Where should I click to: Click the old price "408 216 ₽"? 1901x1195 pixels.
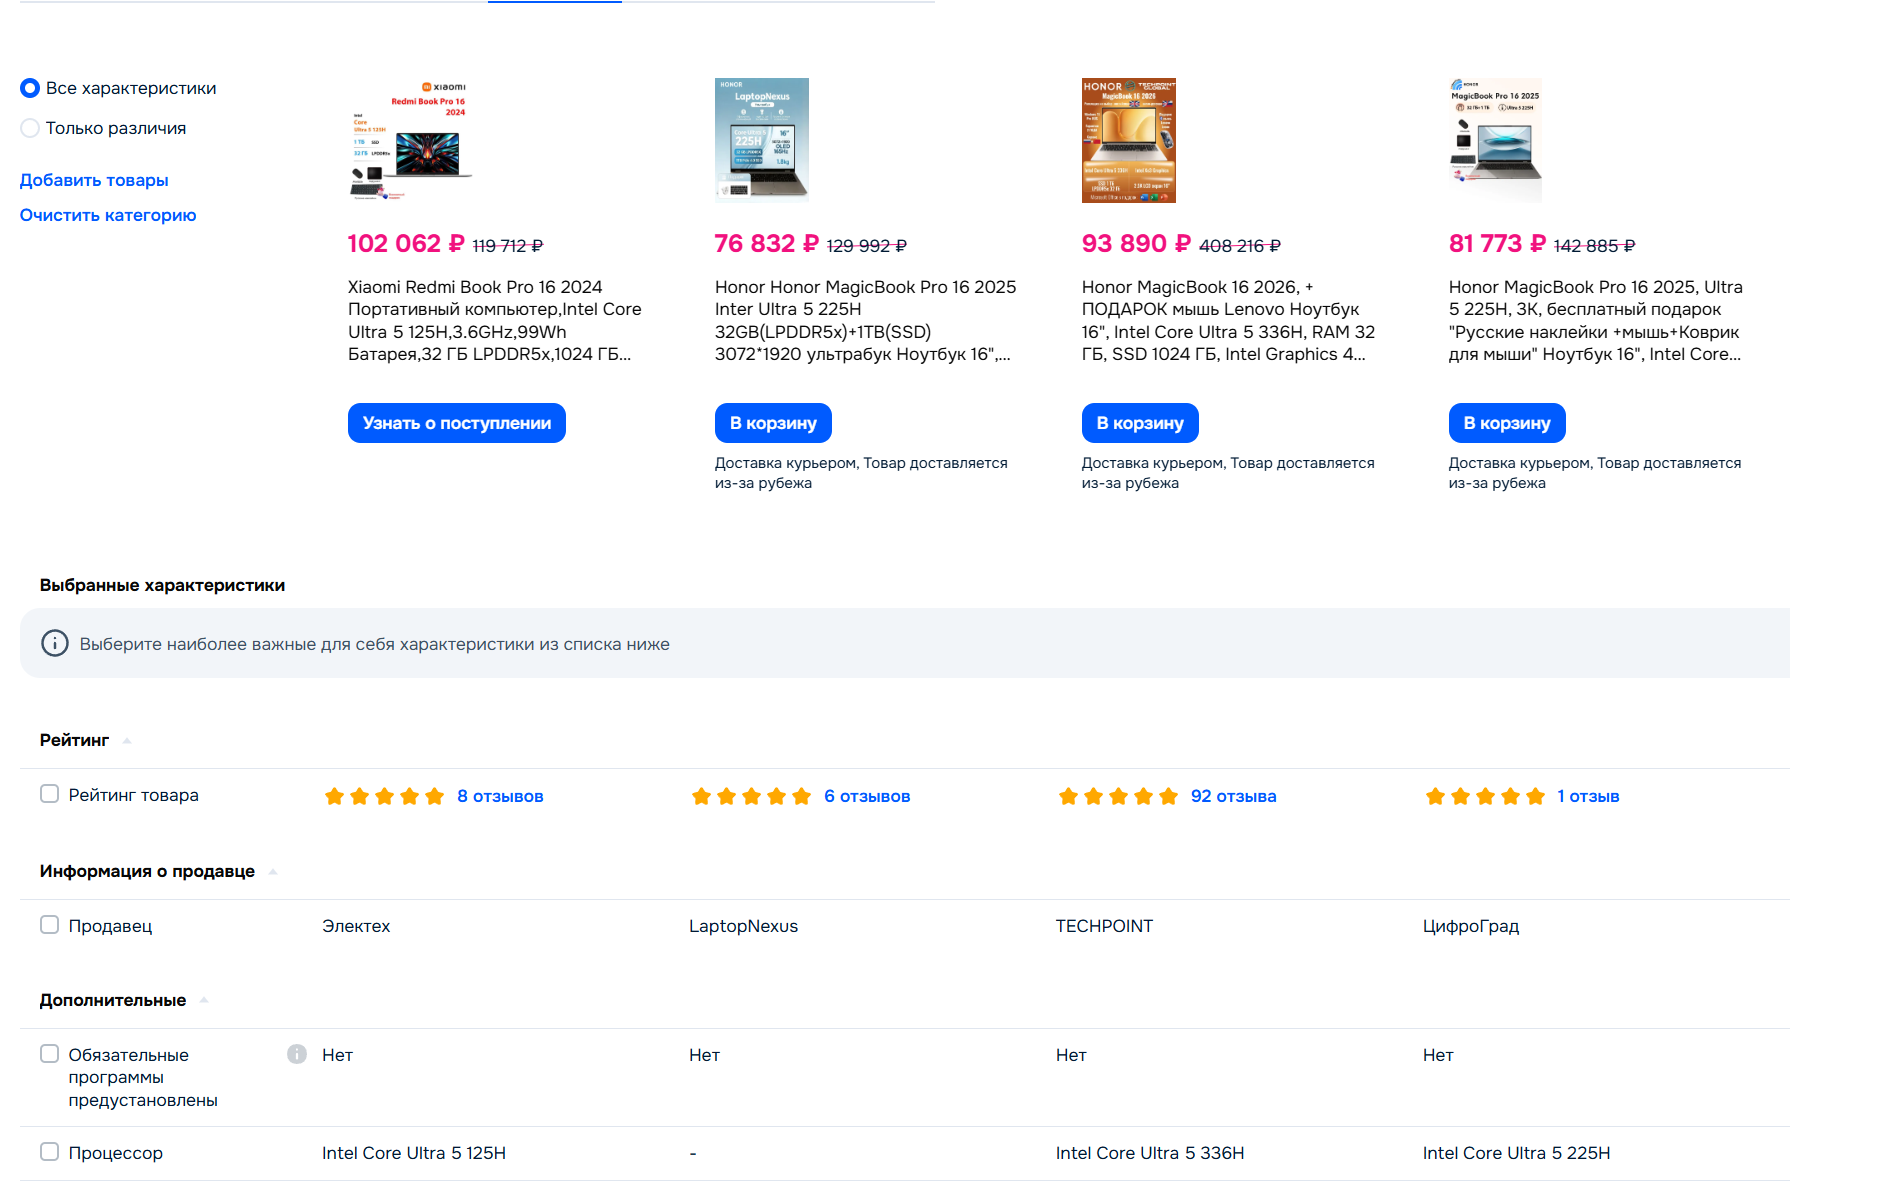[1240, 246]
